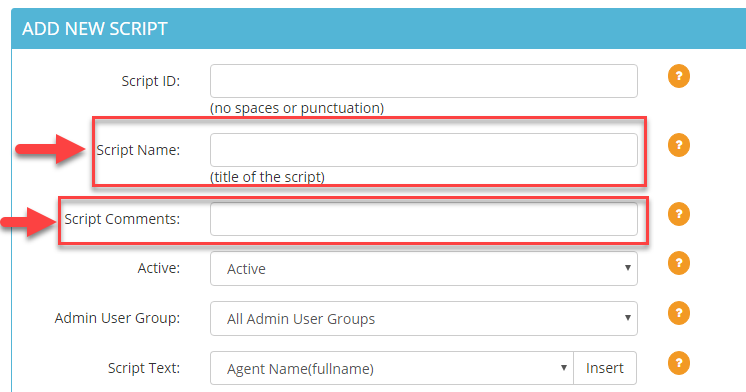Click the Insert button
Image resolution: width=746 pixels, height=392 pixels.
(x=605, y=368)
